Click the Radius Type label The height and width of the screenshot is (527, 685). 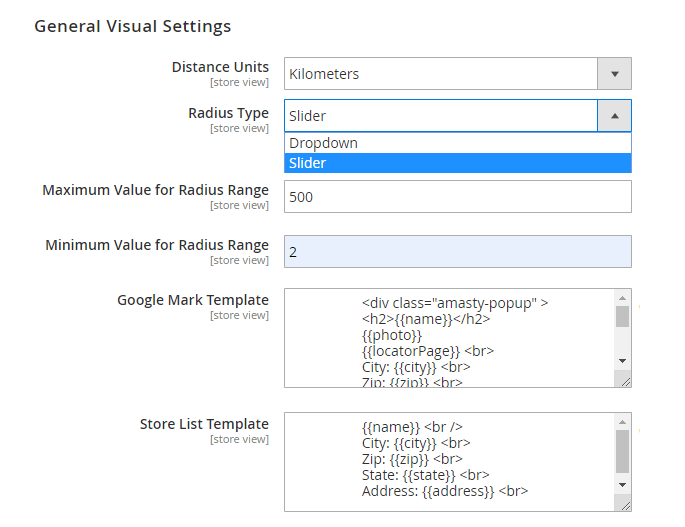coord(228,113)
